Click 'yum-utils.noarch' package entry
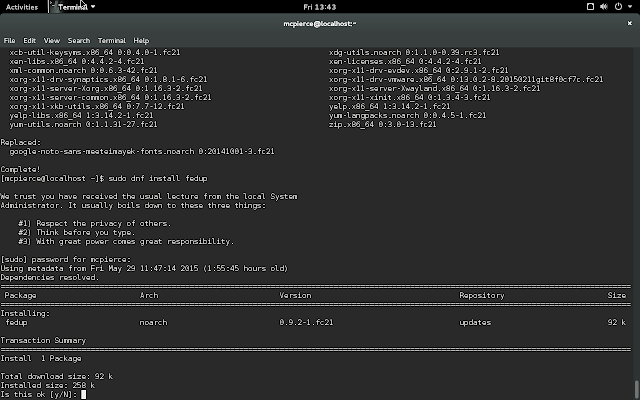 pos(83,124)
